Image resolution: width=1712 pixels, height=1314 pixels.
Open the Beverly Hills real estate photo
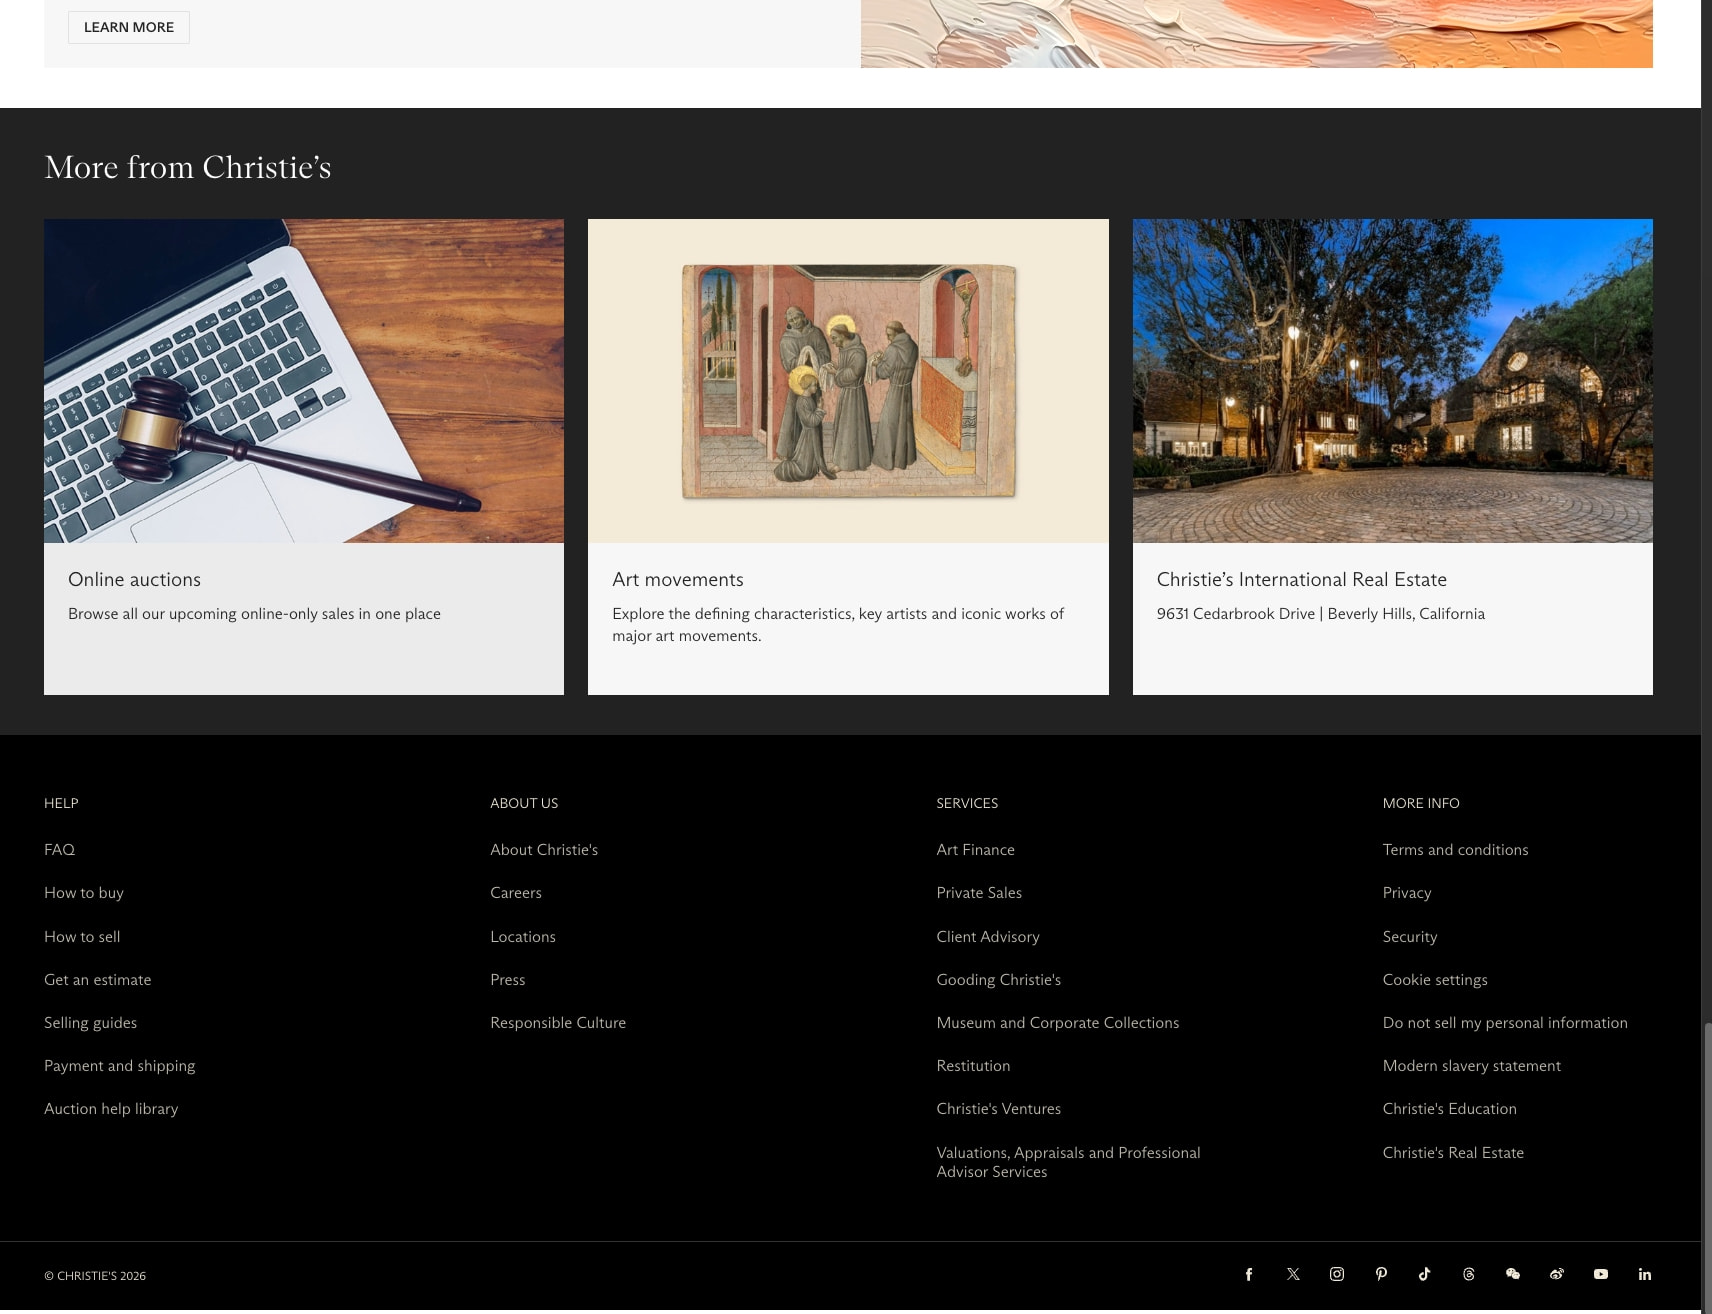[1392, 381]
